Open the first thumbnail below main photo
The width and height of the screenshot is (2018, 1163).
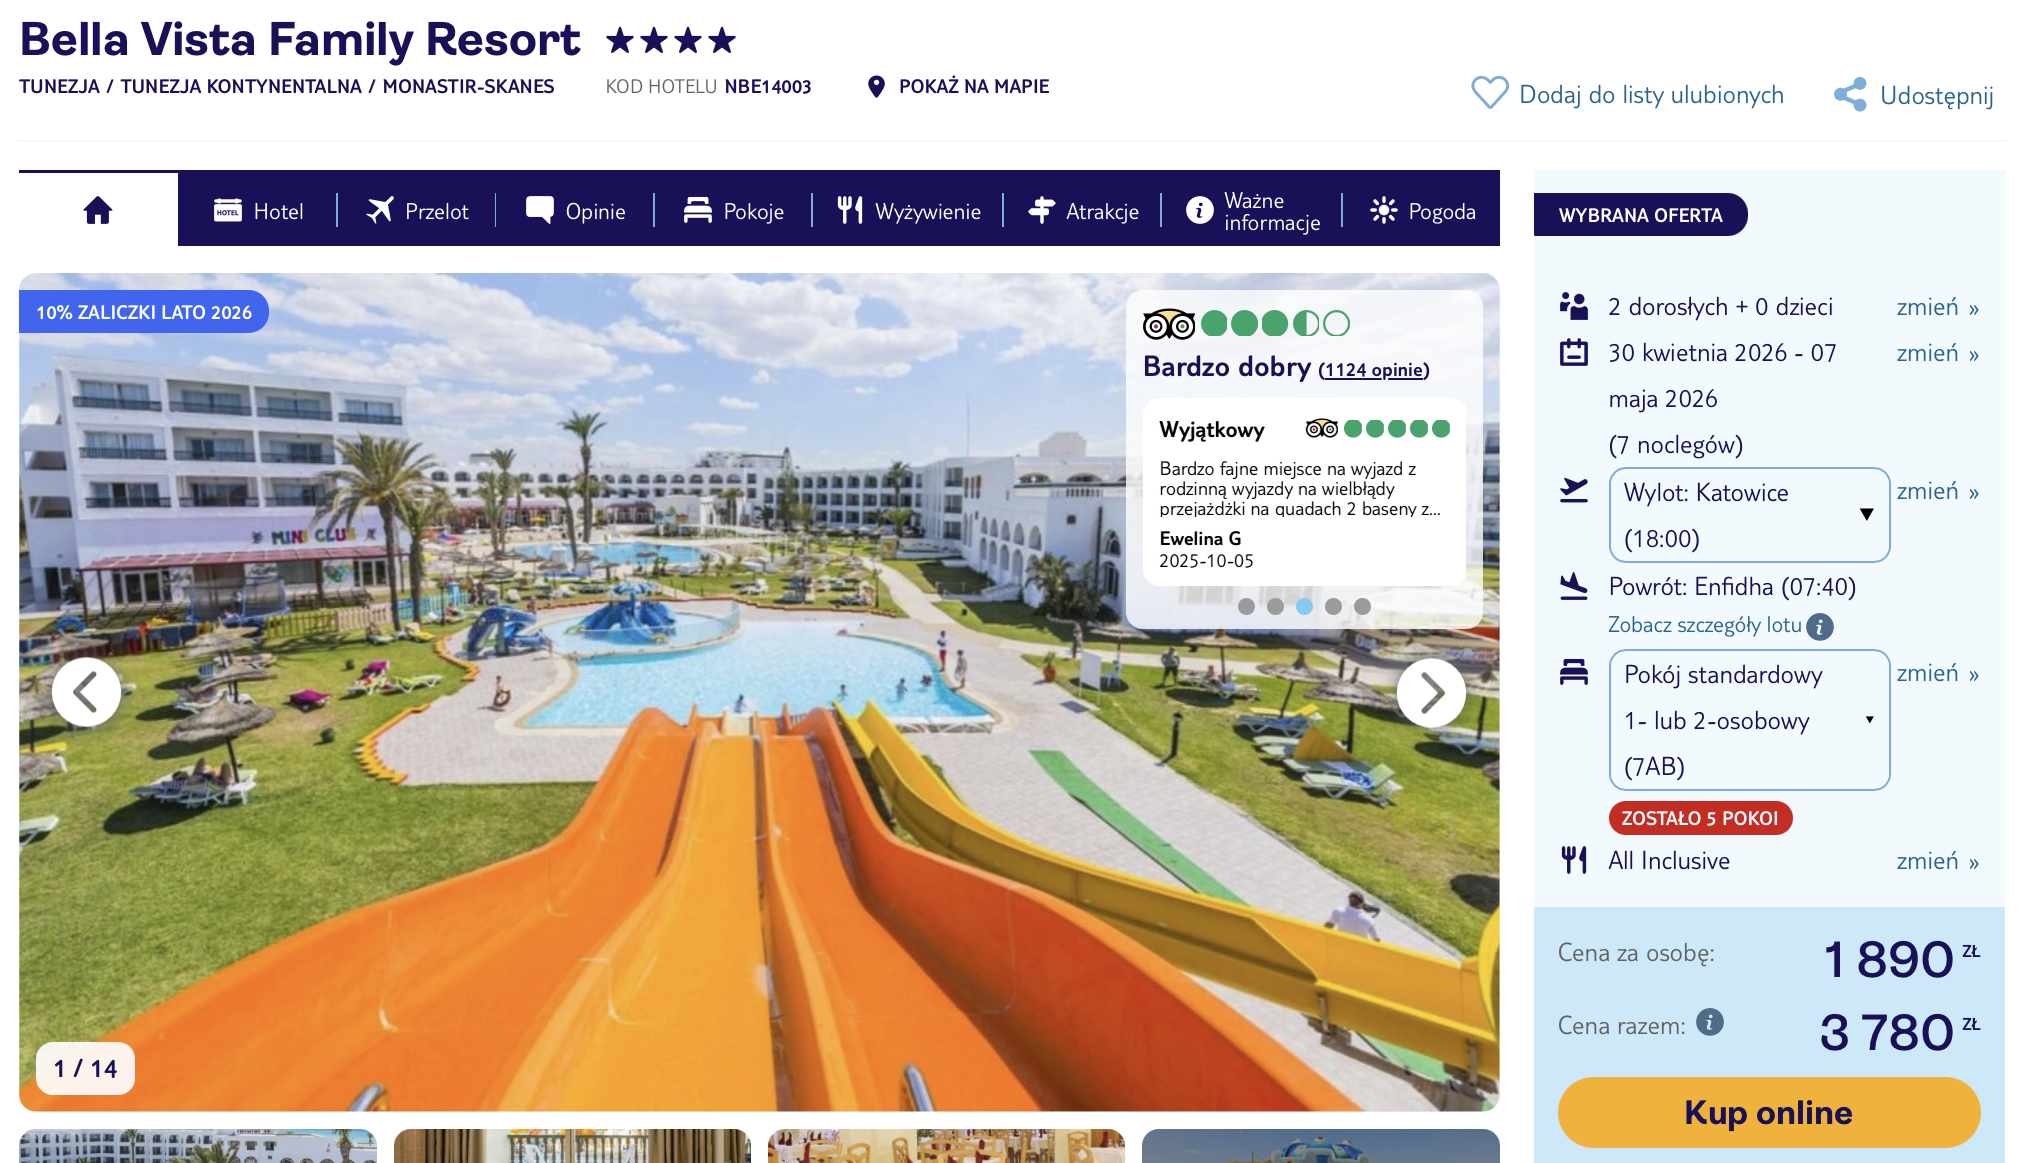click(198, 1146)
